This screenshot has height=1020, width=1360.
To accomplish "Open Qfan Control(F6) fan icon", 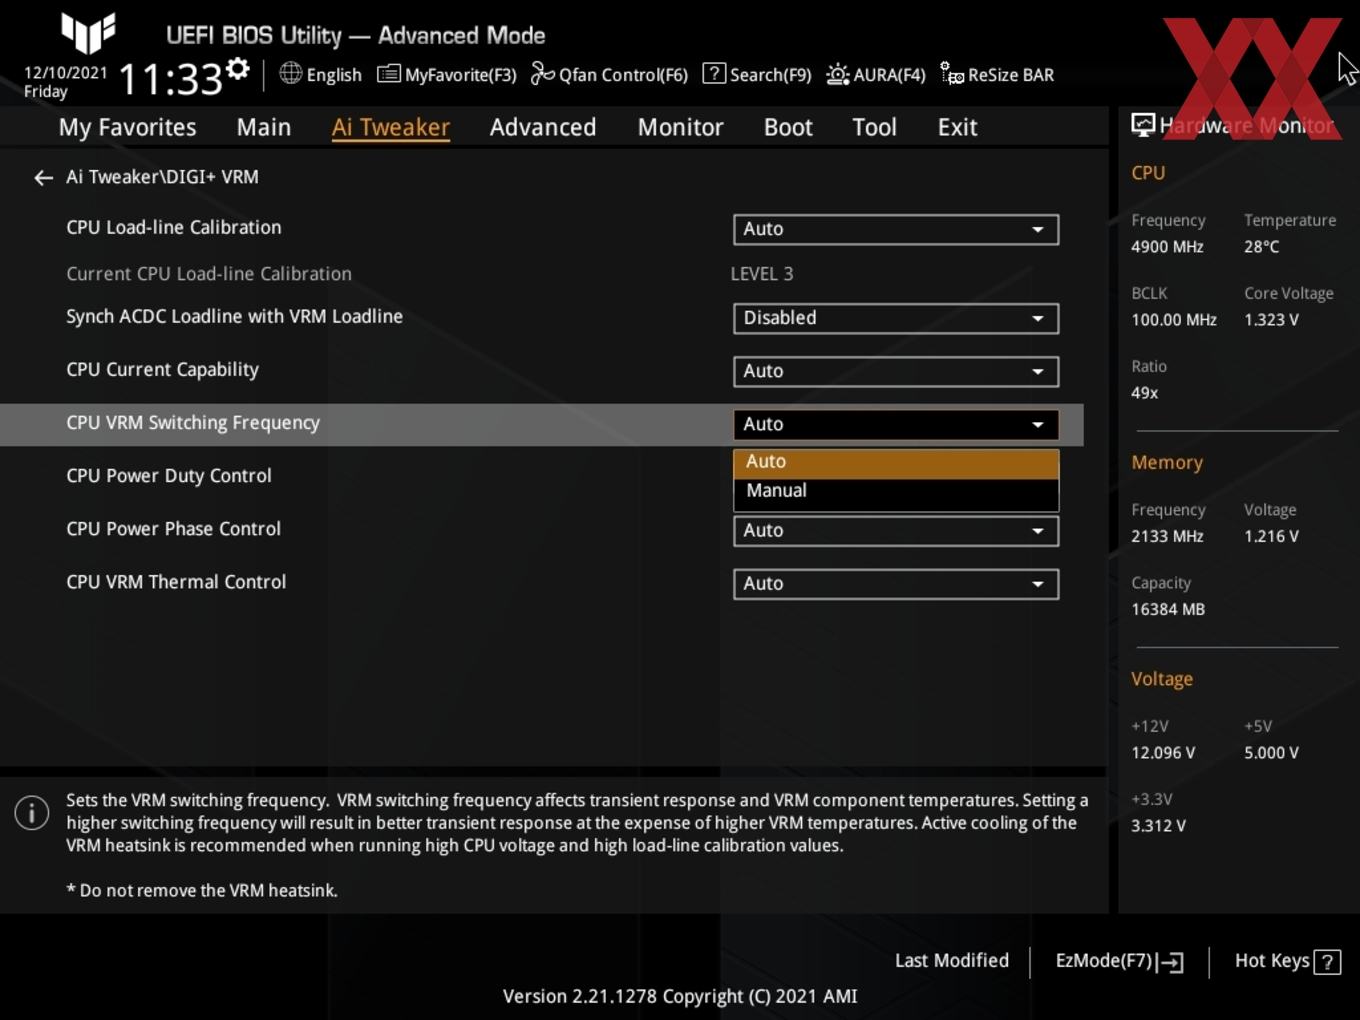I will coord(542,73).
